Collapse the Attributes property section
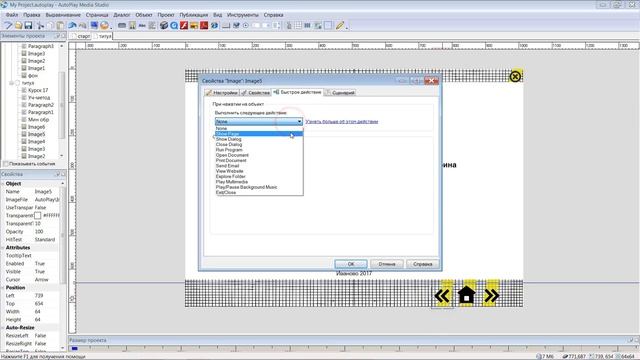 [3, 247]
